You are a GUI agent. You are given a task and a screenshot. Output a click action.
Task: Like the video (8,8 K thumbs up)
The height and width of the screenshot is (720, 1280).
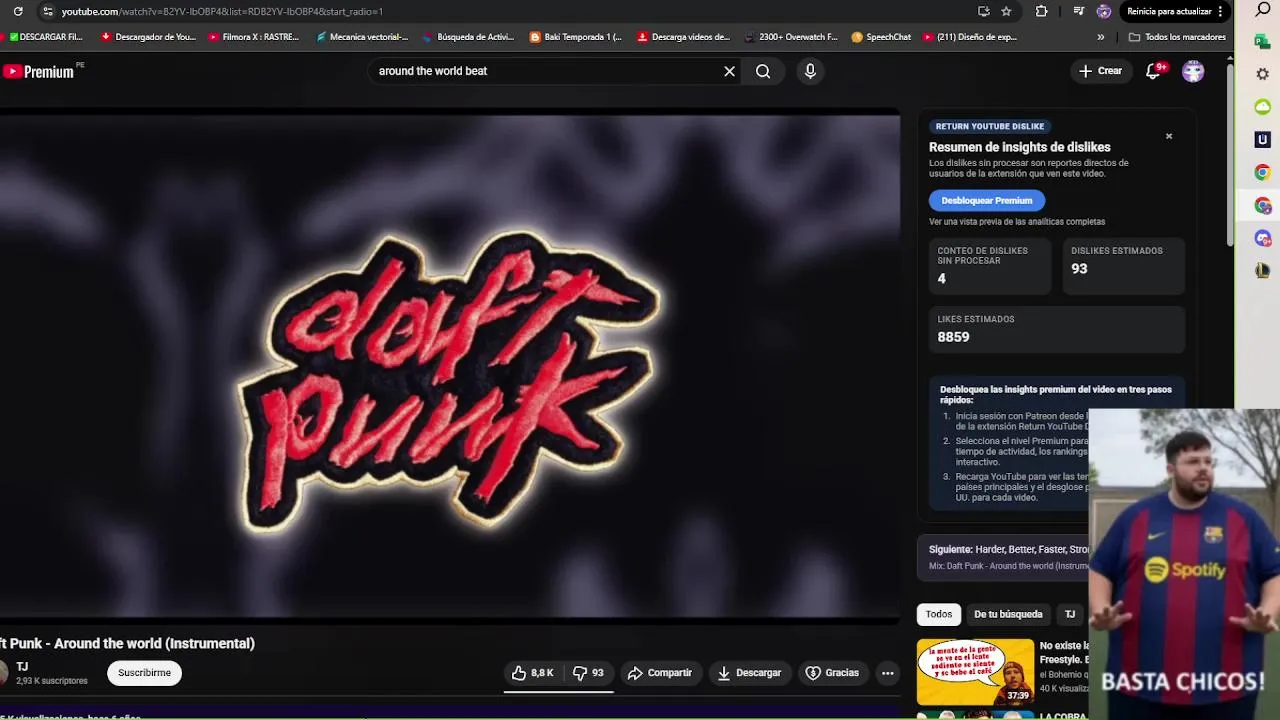point(533,673)
